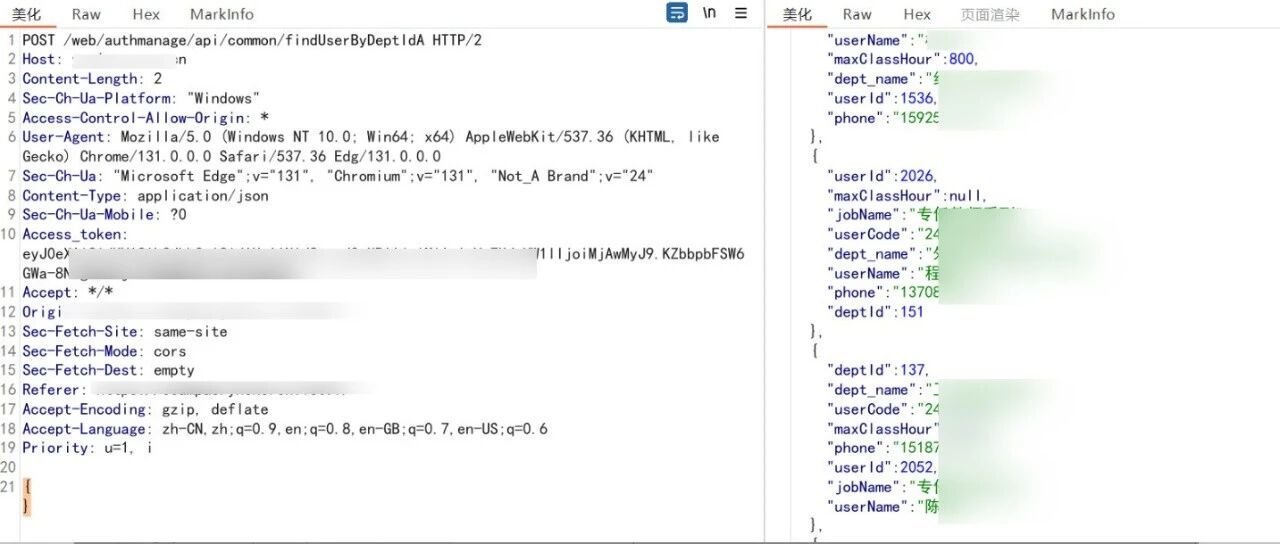Click the "phone":"13708 entry in response

coord(884,293)
